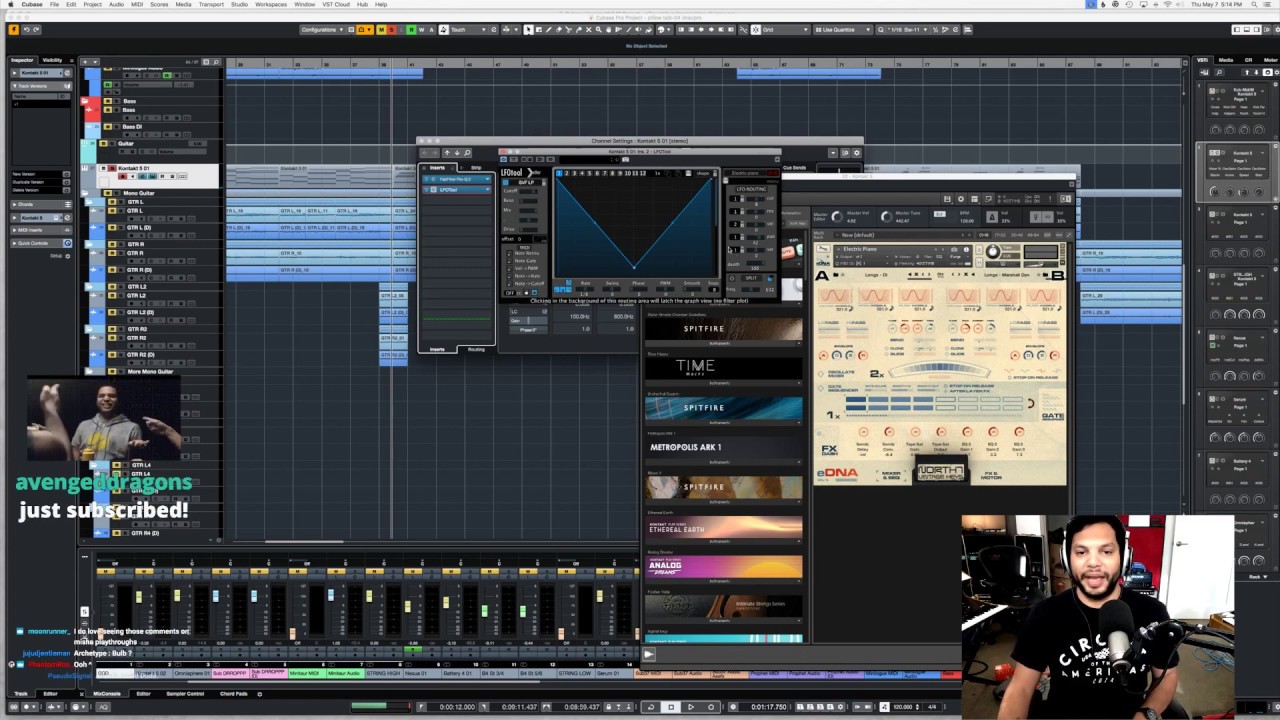Choose the Analog Dreams library
The height and width of the screenshot is (720, 1280).
724,567
